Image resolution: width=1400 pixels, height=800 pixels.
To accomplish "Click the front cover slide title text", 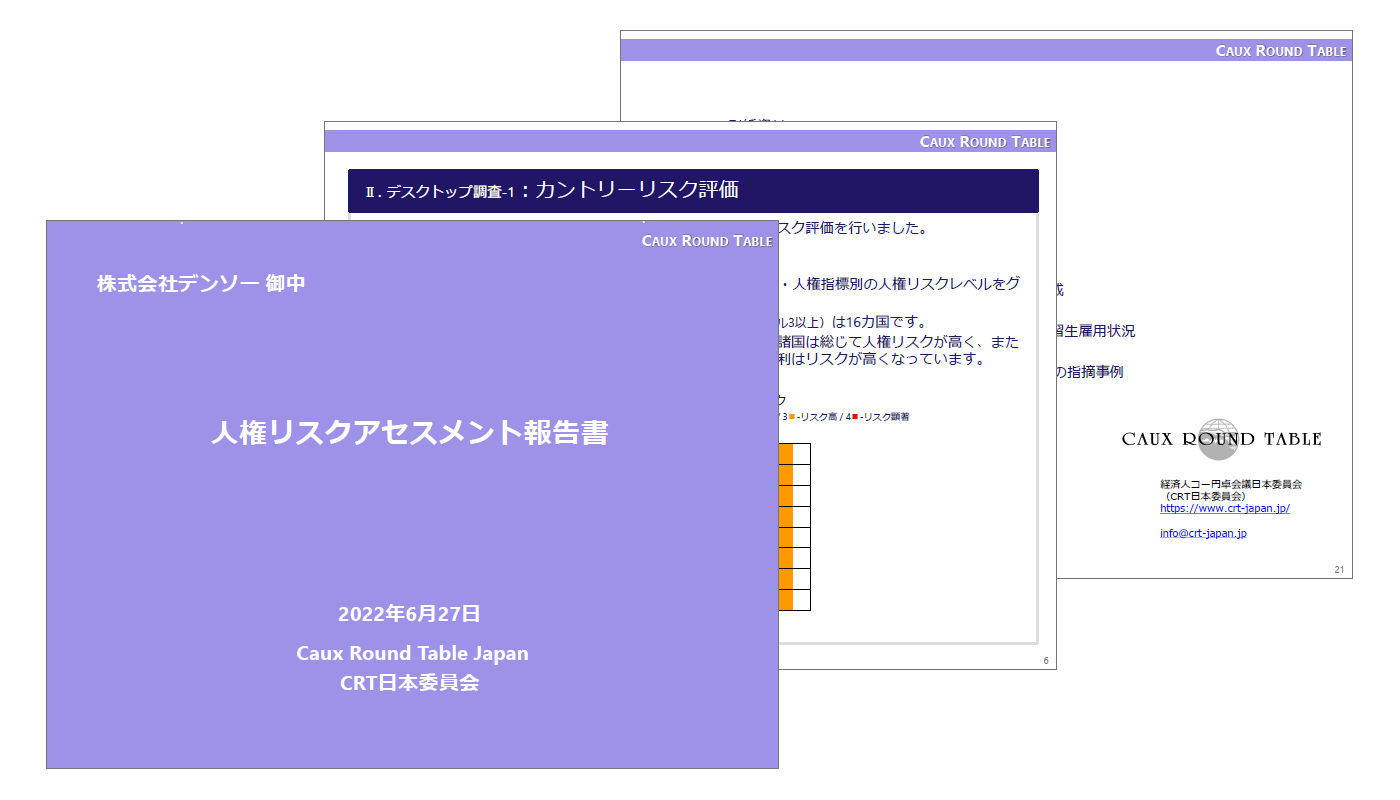I will click(x=409, y=433).
